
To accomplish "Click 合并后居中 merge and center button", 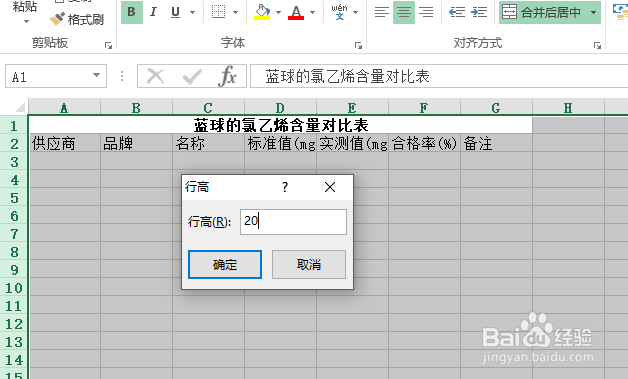I will pos(542,12).
